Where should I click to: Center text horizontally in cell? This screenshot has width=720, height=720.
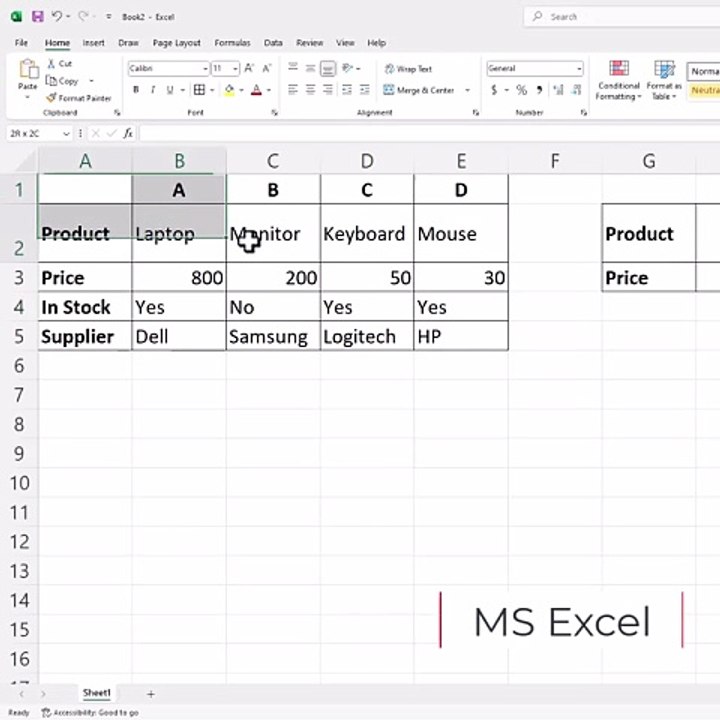point(310,90)
